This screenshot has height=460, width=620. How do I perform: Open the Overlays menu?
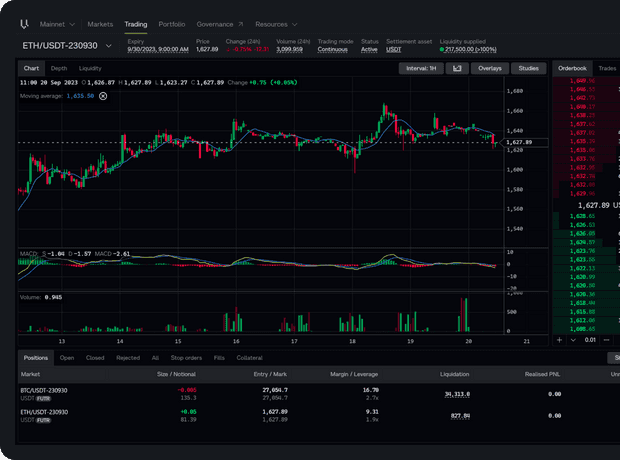(x=490, y=69)
